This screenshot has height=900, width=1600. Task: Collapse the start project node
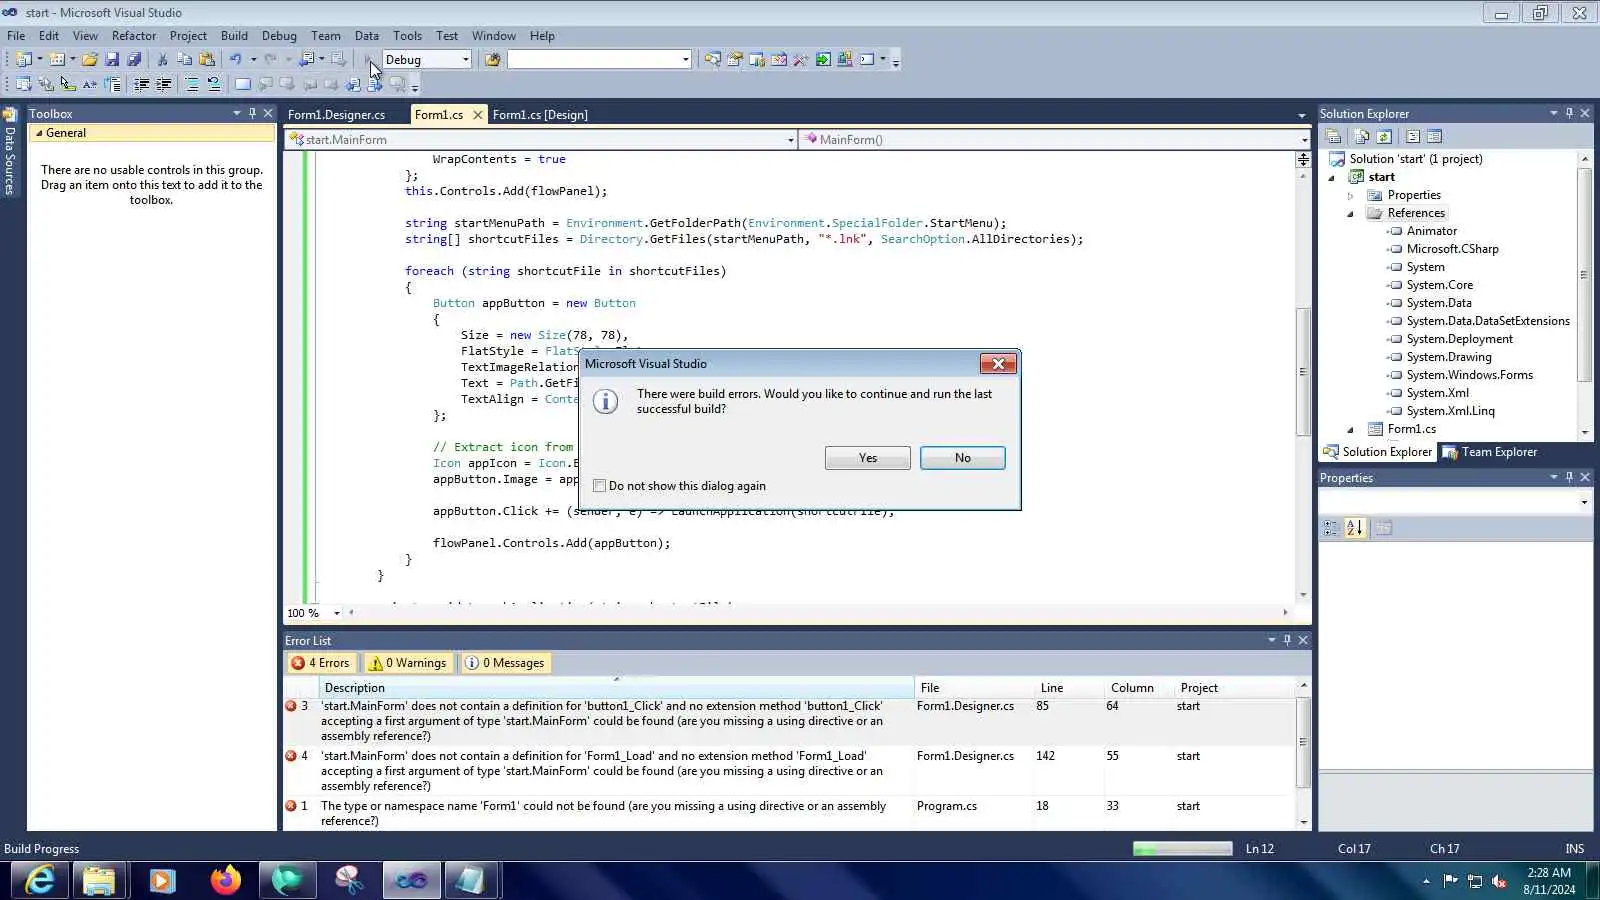(x=1331, y=177)
